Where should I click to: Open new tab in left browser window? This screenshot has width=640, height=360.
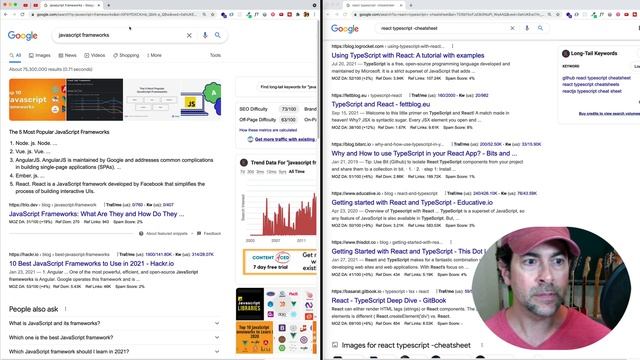[108, 5]
